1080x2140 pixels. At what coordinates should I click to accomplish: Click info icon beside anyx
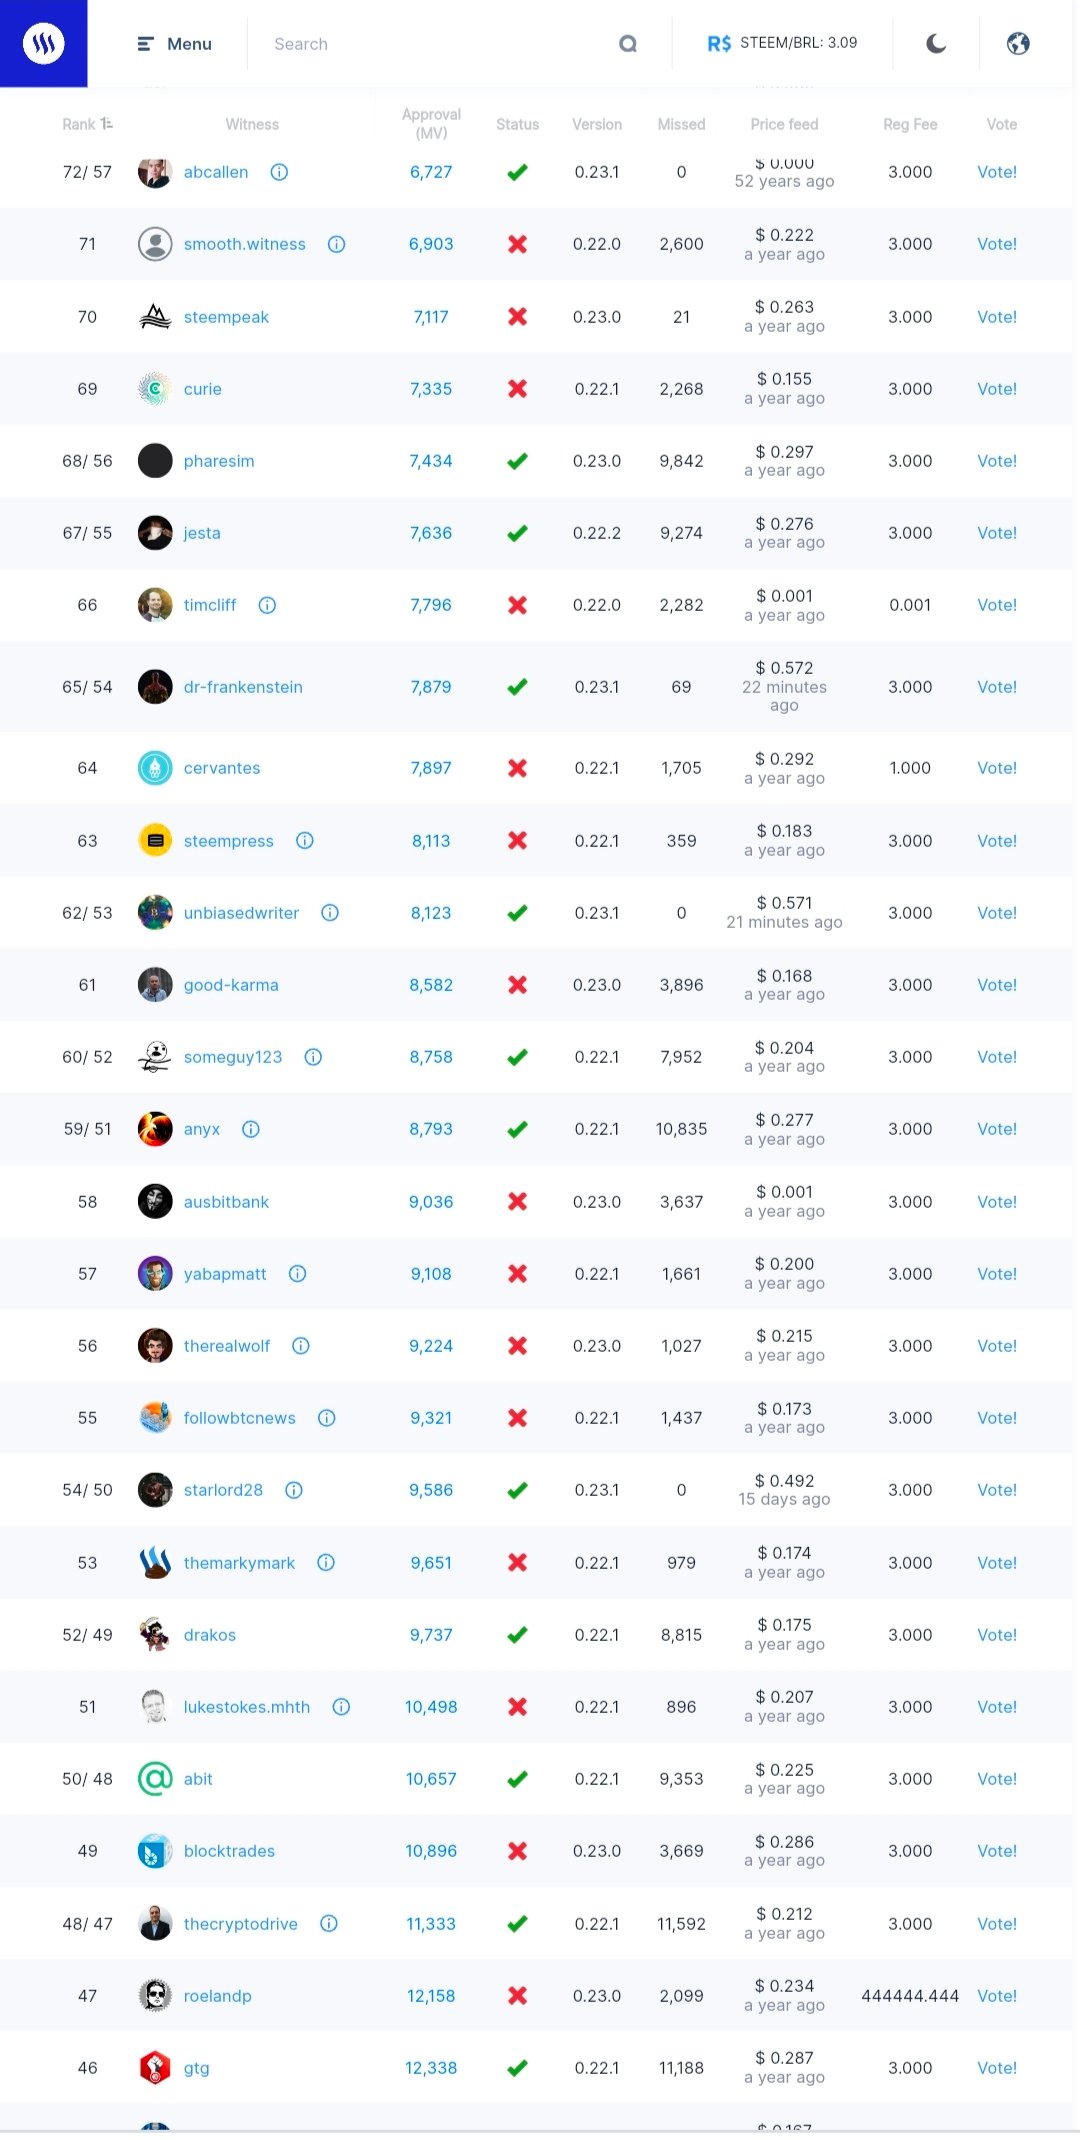[251, 1129]
